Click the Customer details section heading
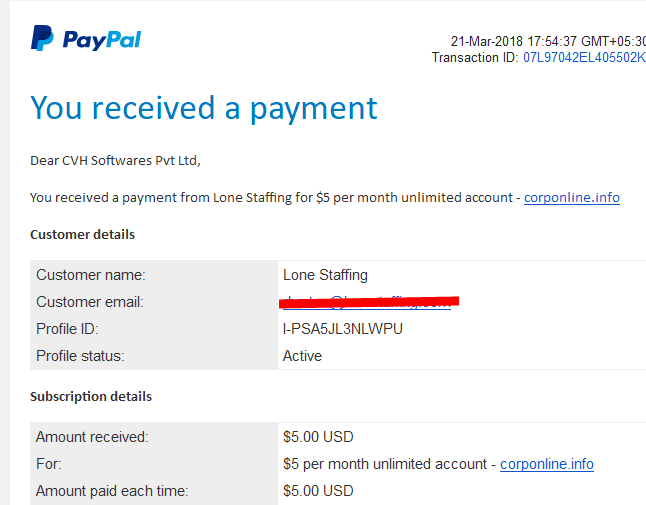This screenshot has height=505, width=646. (82, 234)
